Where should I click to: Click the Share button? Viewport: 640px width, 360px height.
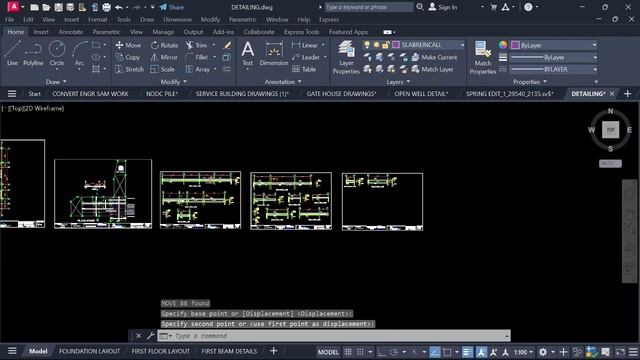(172, 7)
